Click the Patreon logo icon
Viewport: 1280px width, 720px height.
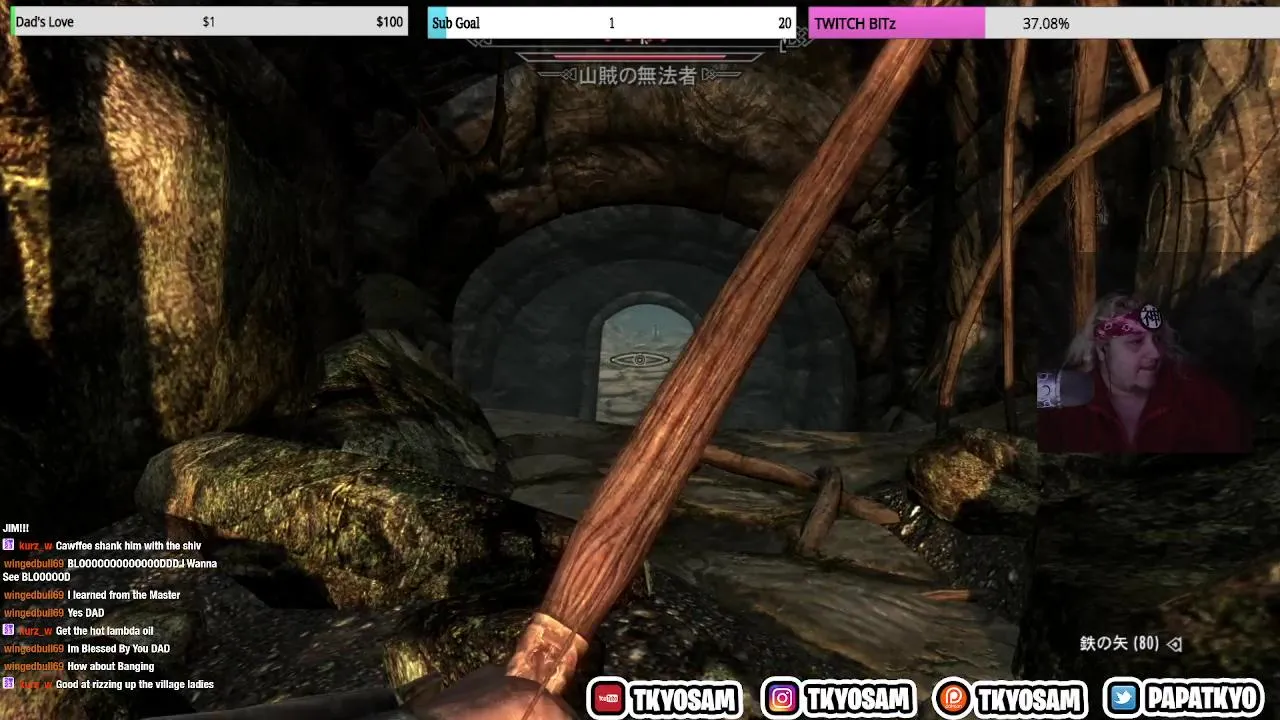[951, 699]
